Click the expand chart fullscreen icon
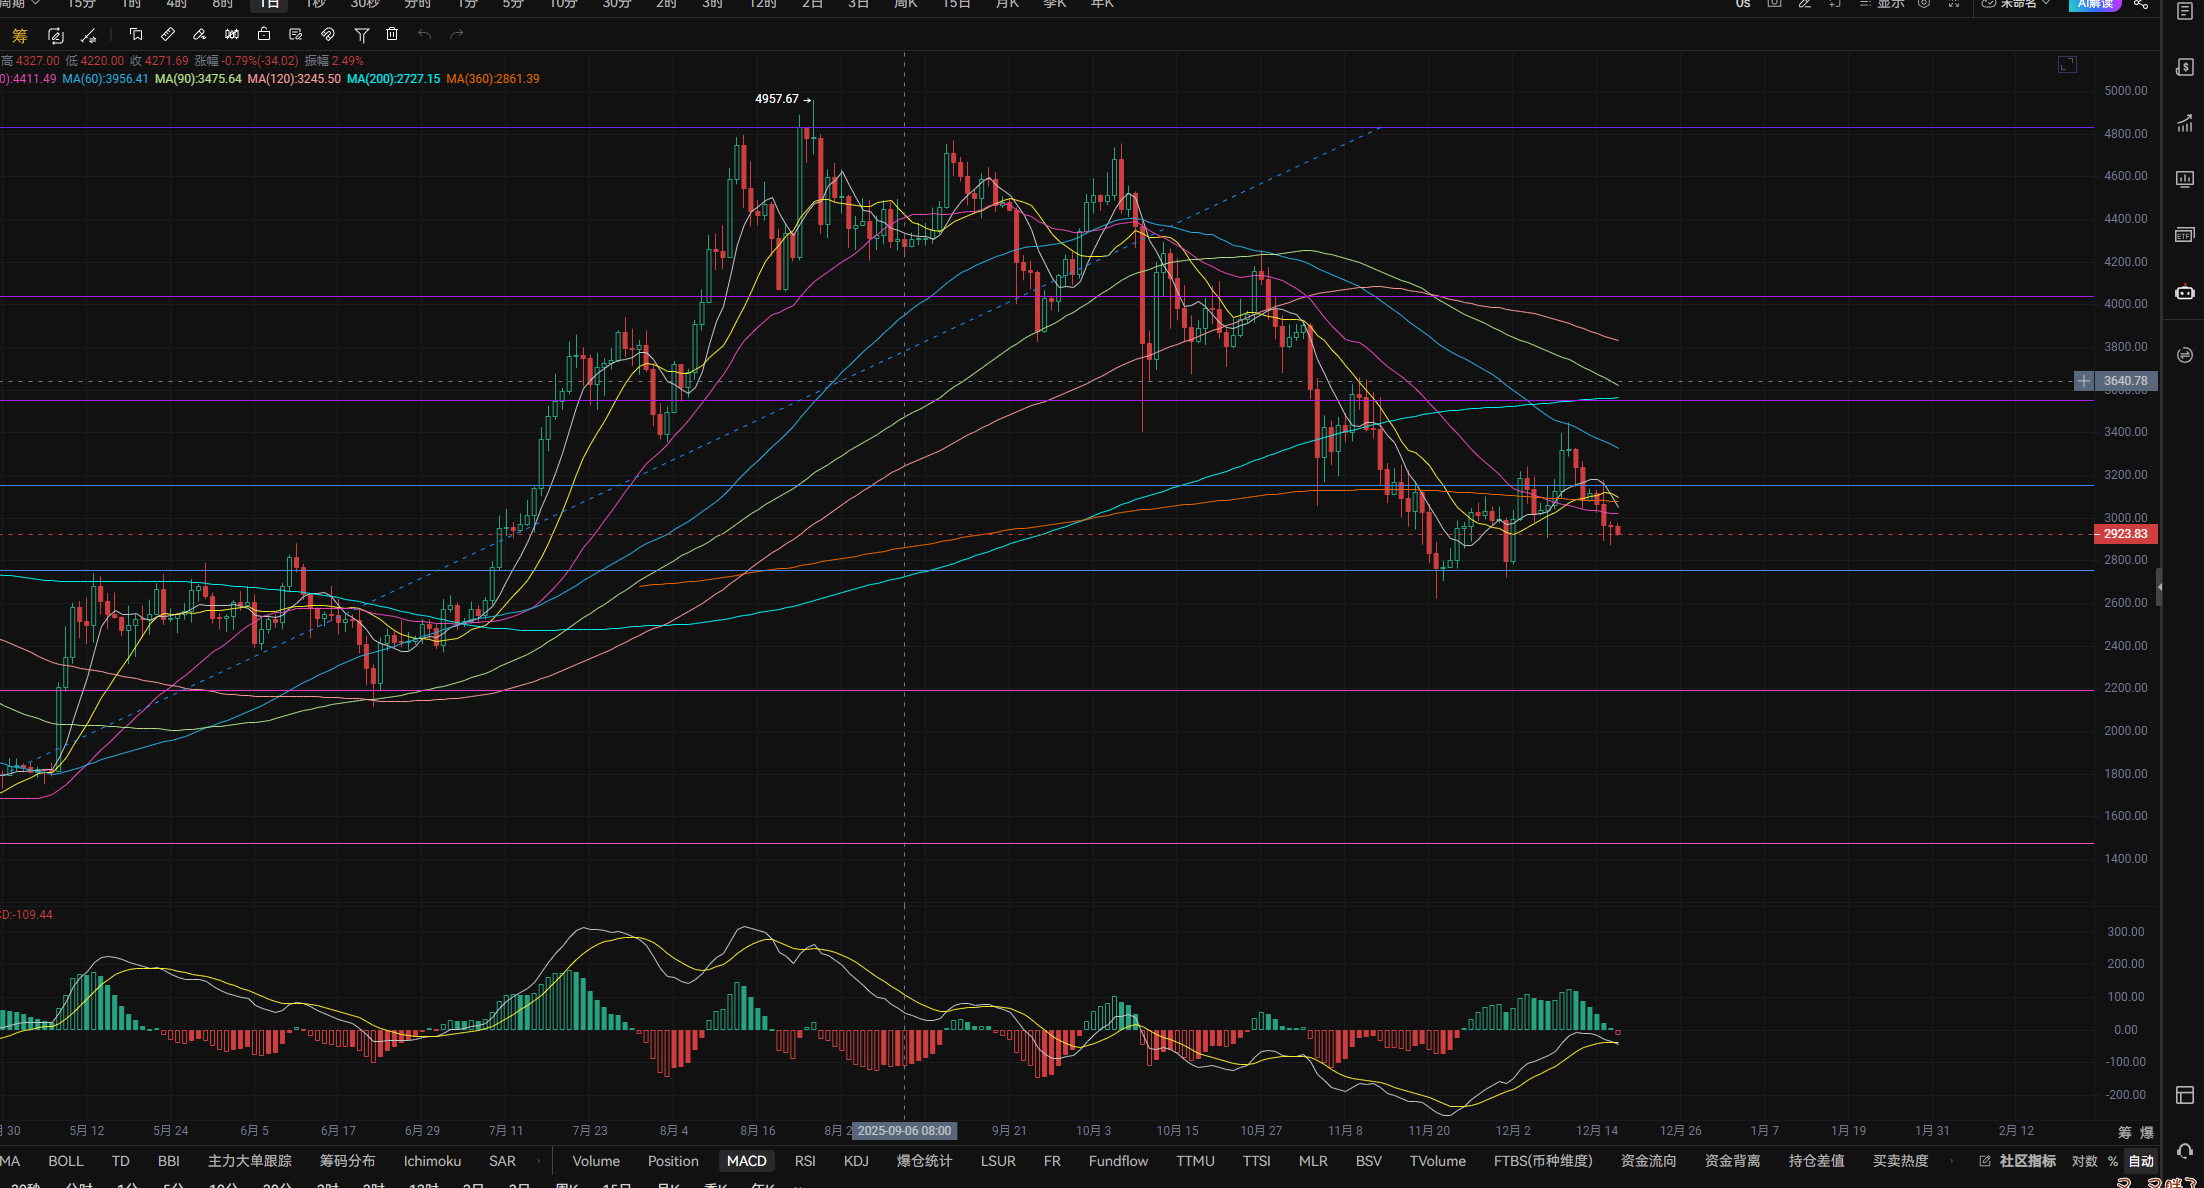2204x1188 pixels. [2067, 65]
